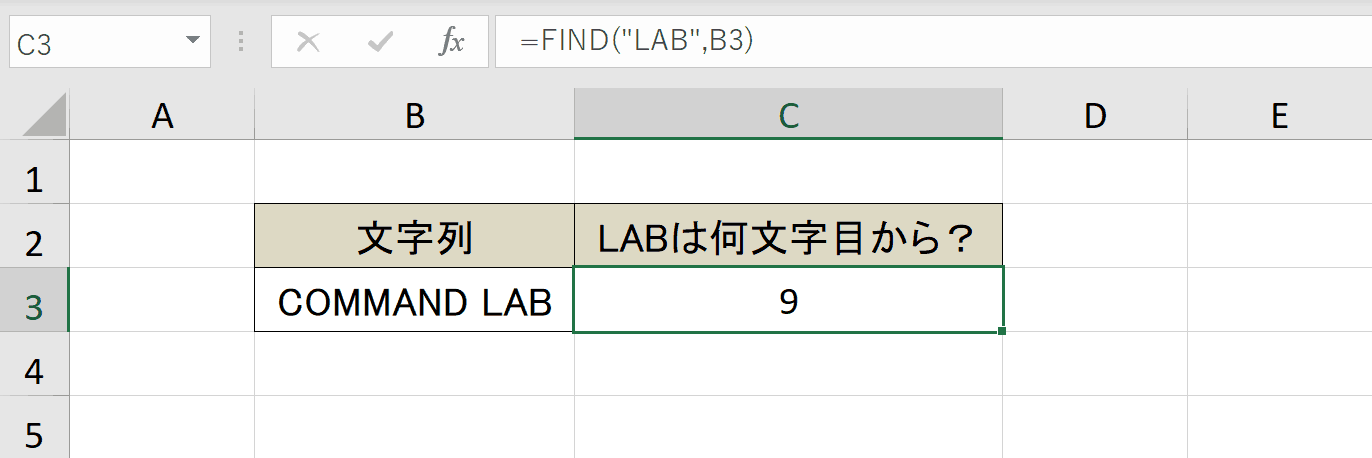1372x458 pixels.
Task: Select the column B header
Action: (415, 117)
